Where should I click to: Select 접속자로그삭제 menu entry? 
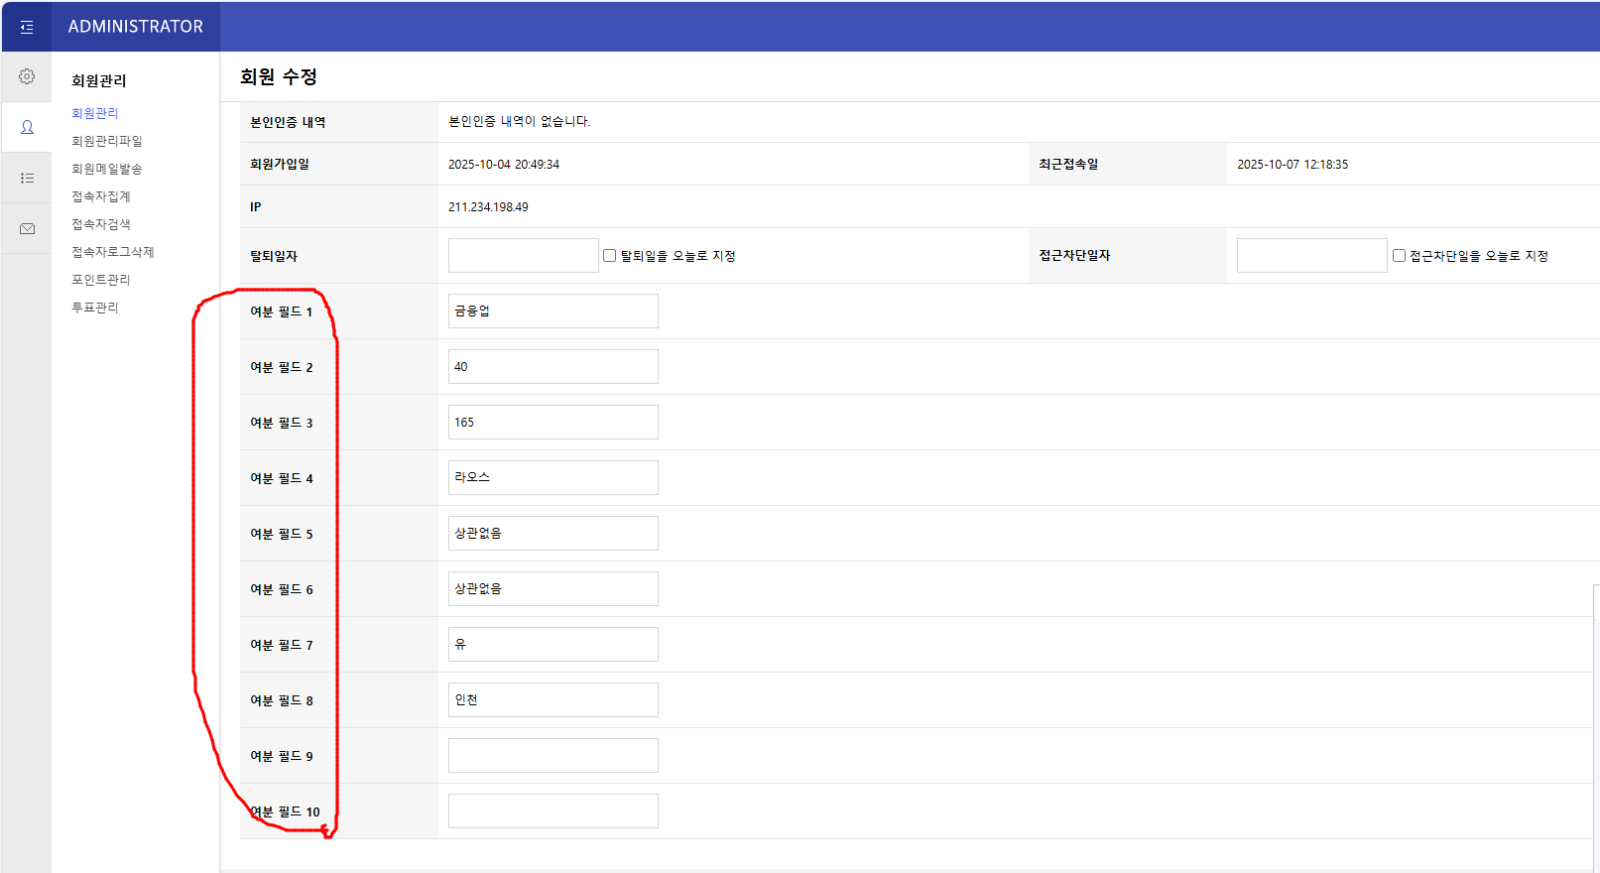[x=113, y=252]
